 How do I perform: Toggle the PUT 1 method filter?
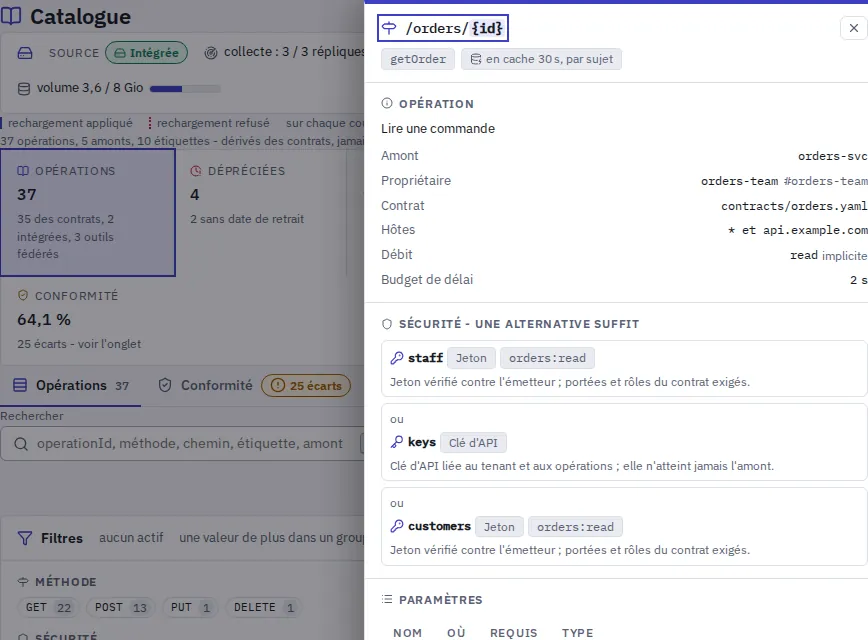(x=190, y=607)
